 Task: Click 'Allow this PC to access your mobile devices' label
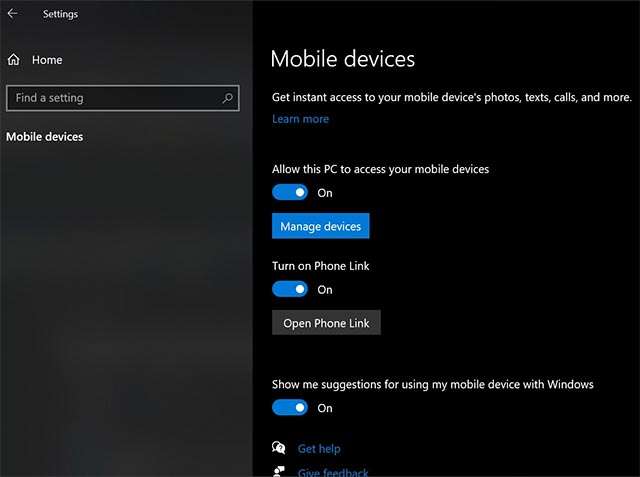coord(380,169)
